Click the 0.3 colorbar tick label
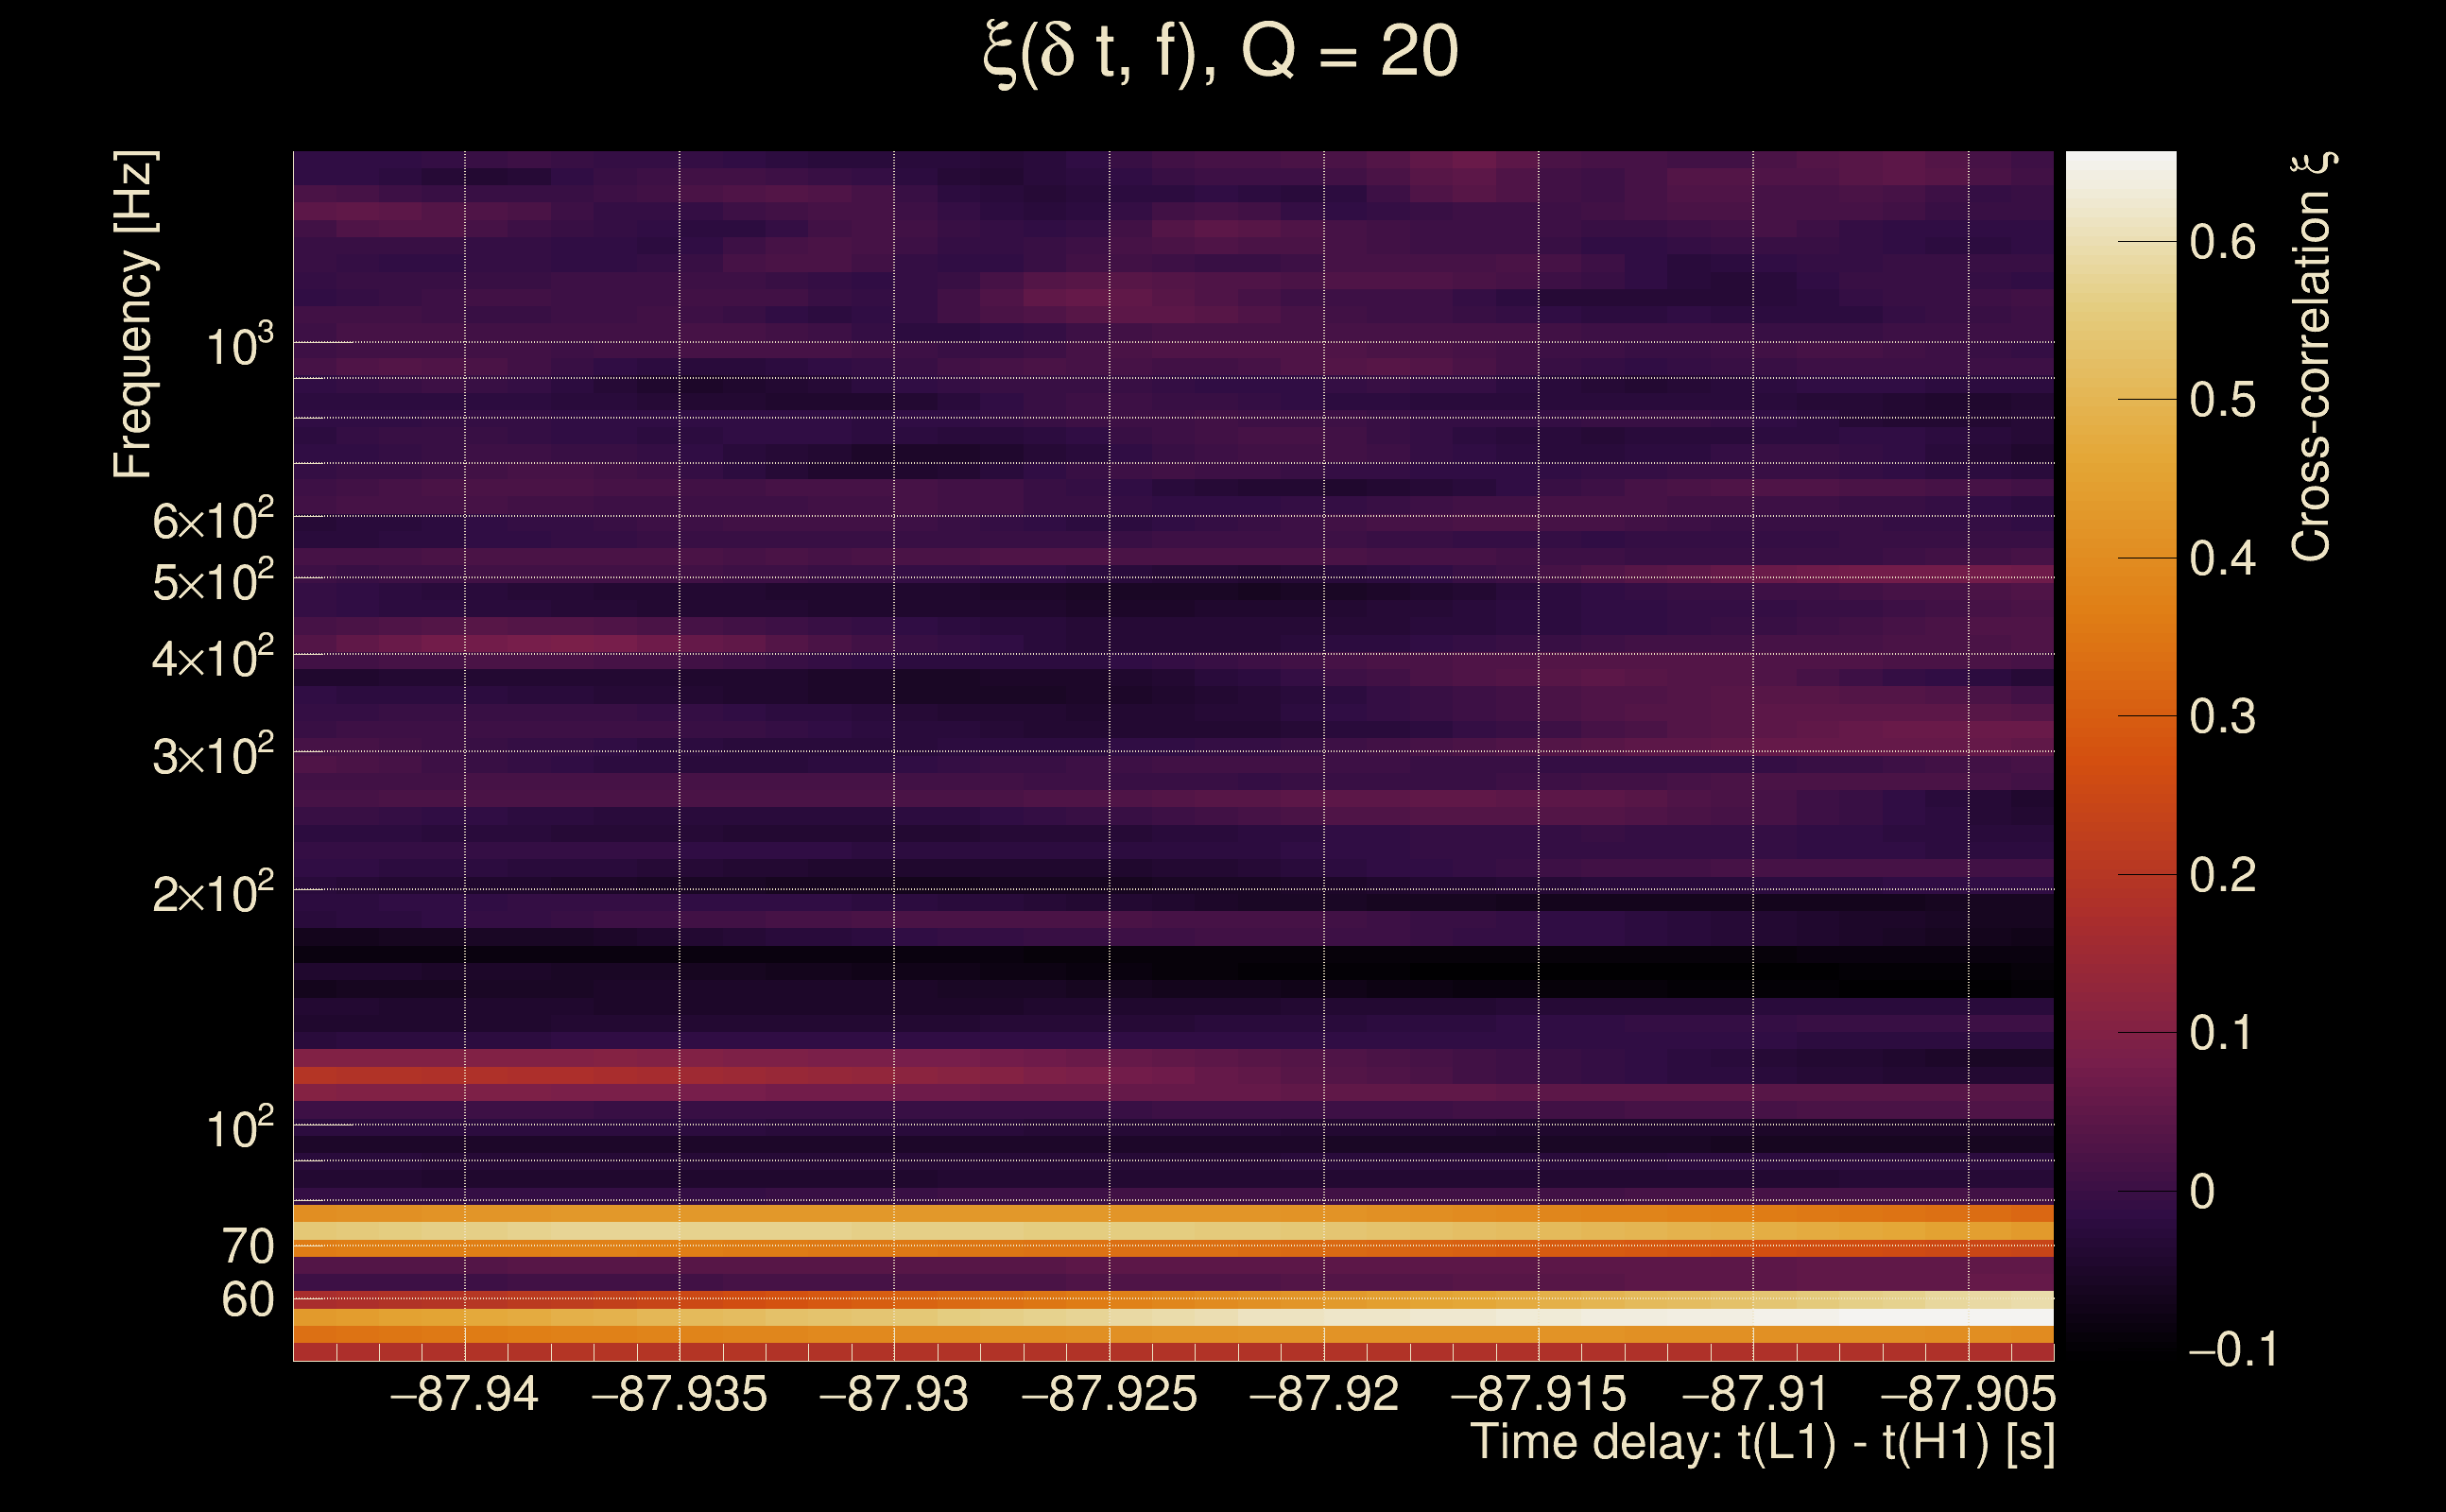Viewport: 2446px width, 1512px height. point(2222,717)
